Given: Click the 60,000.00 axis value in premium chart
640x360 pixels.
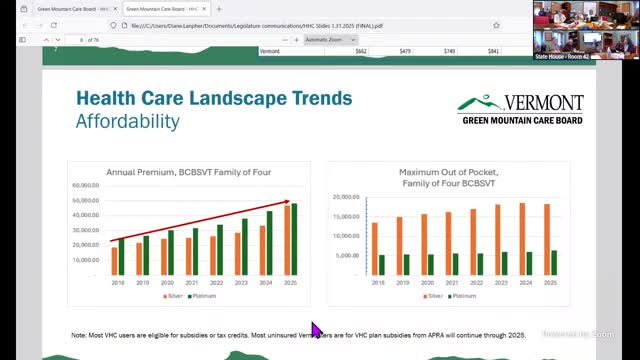Looking at the screenshot, I should [86, 185].
